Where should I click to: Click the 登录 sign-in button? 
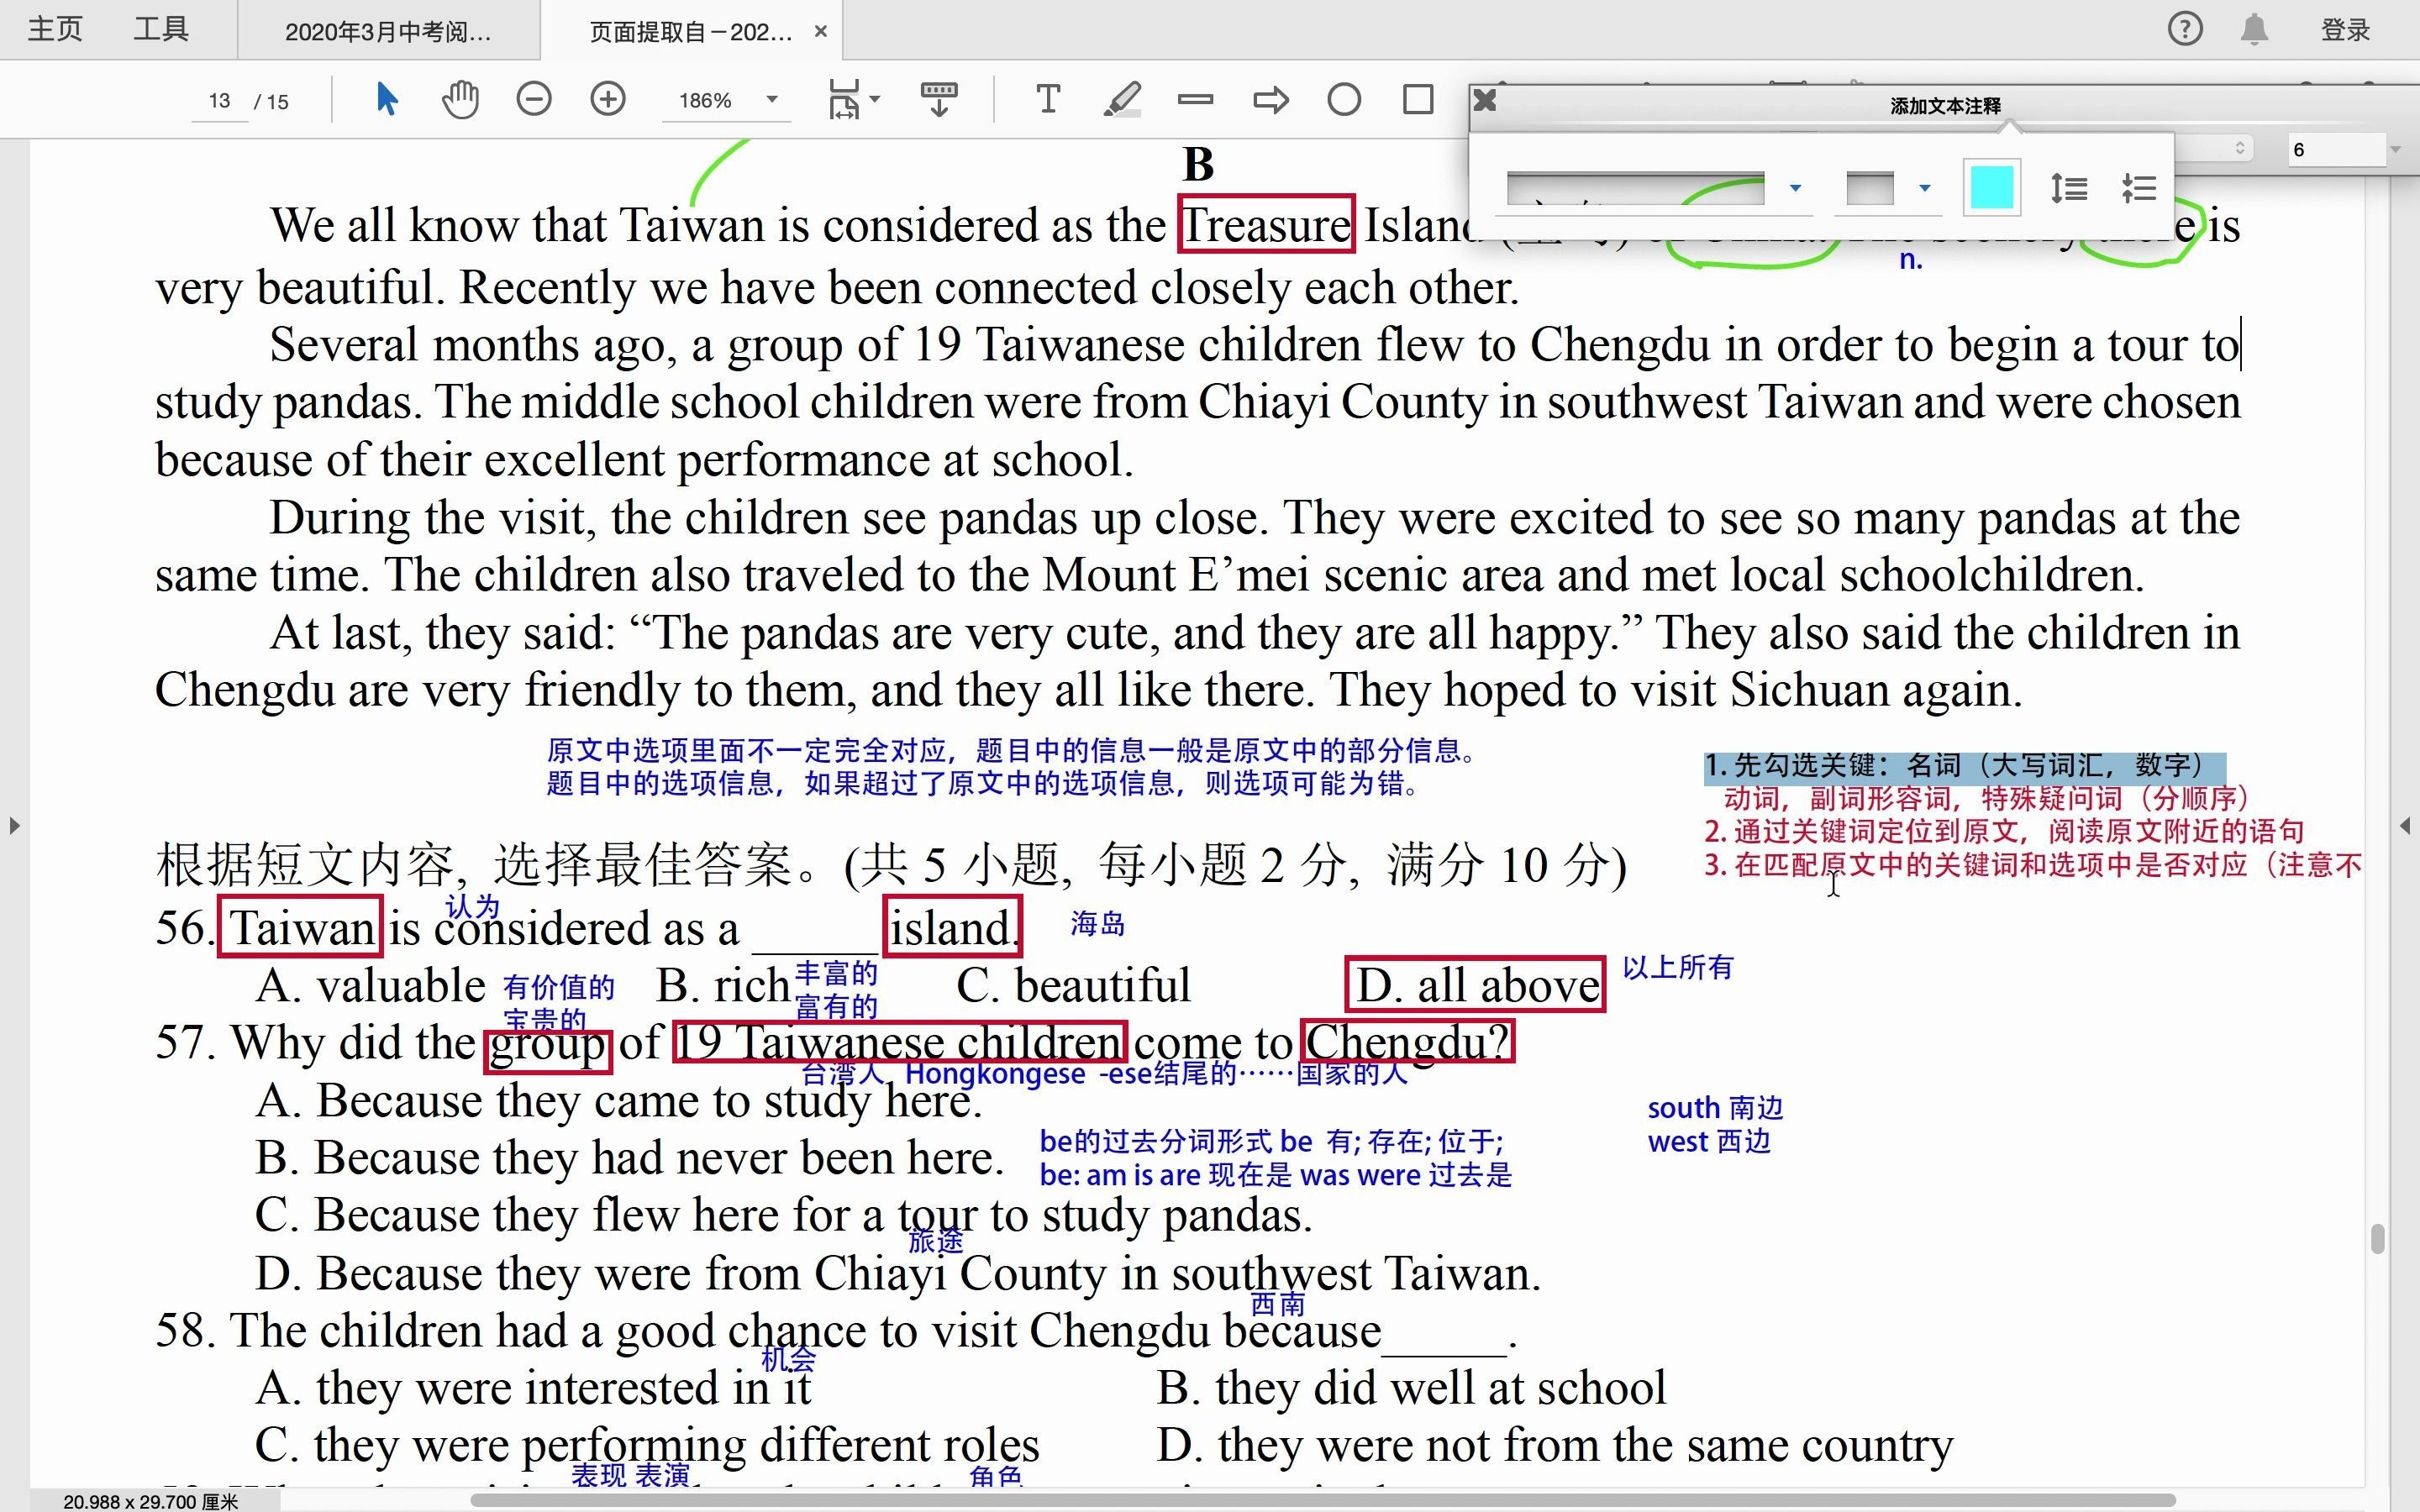tap(2346, 30)
